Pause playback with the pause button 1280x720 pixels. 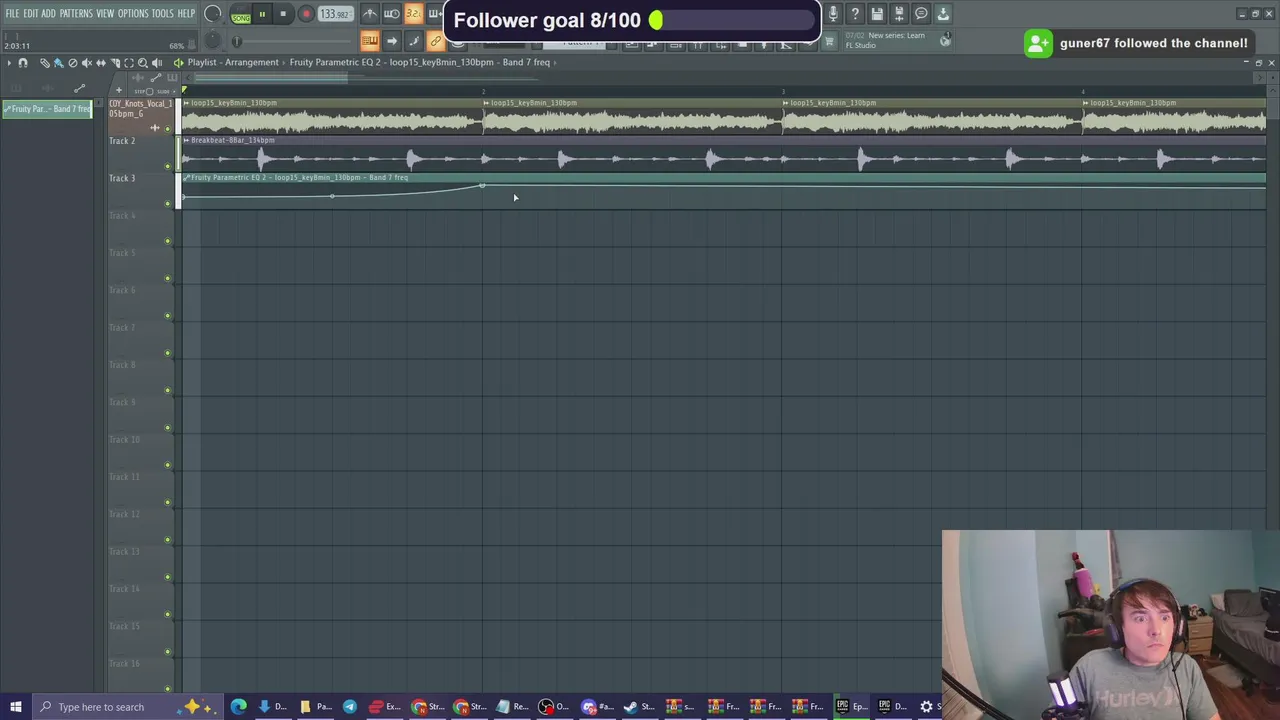click(262, 14)
